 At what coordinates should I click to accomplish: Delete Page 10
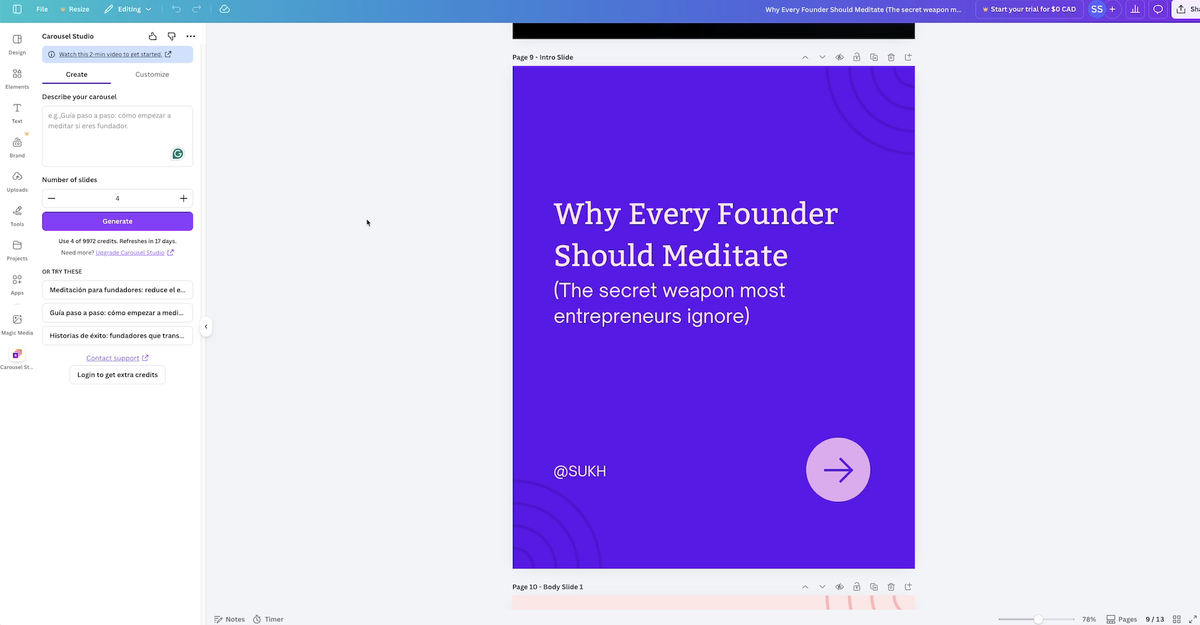890,587
